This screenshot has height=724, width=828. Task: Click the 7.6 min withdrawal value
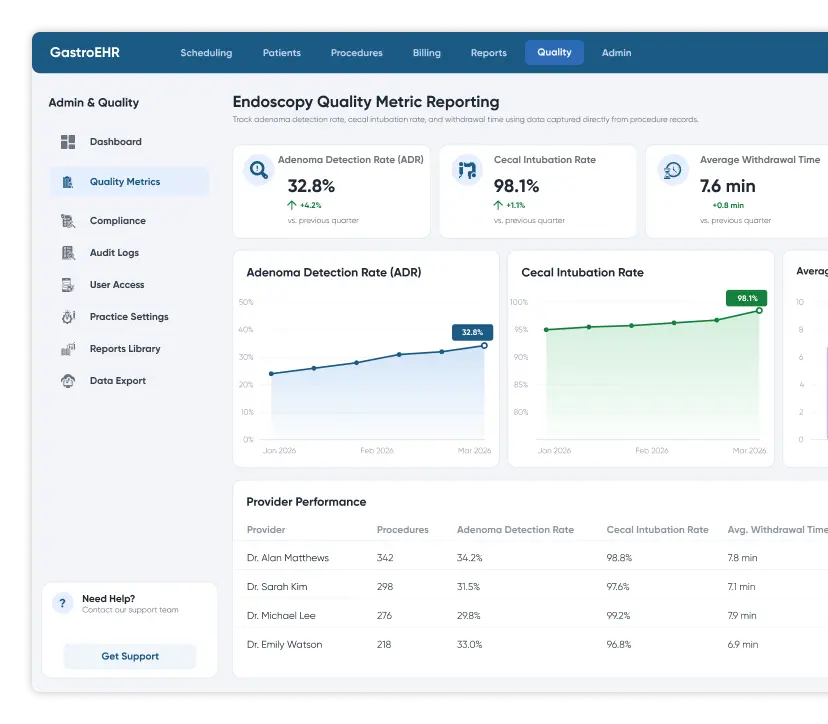point(728,186)
